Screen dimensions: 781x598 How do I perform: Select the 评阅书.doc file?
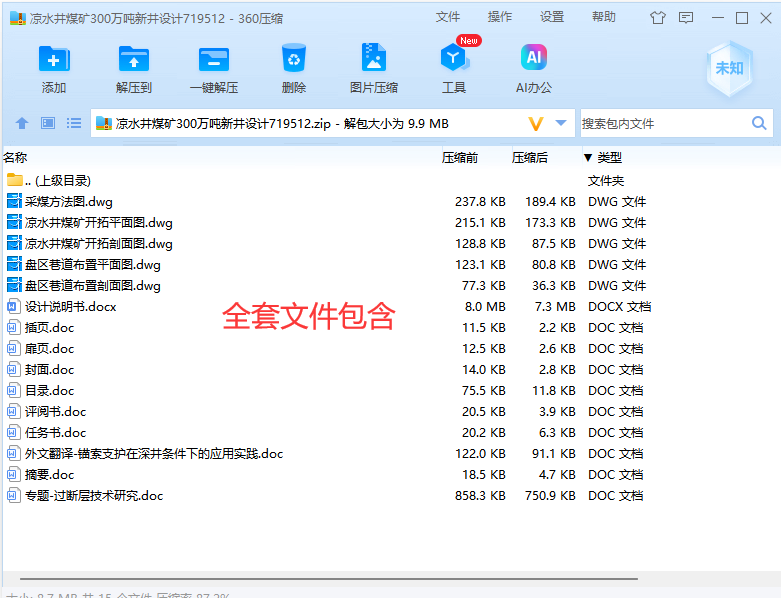(x=55, y=412)
